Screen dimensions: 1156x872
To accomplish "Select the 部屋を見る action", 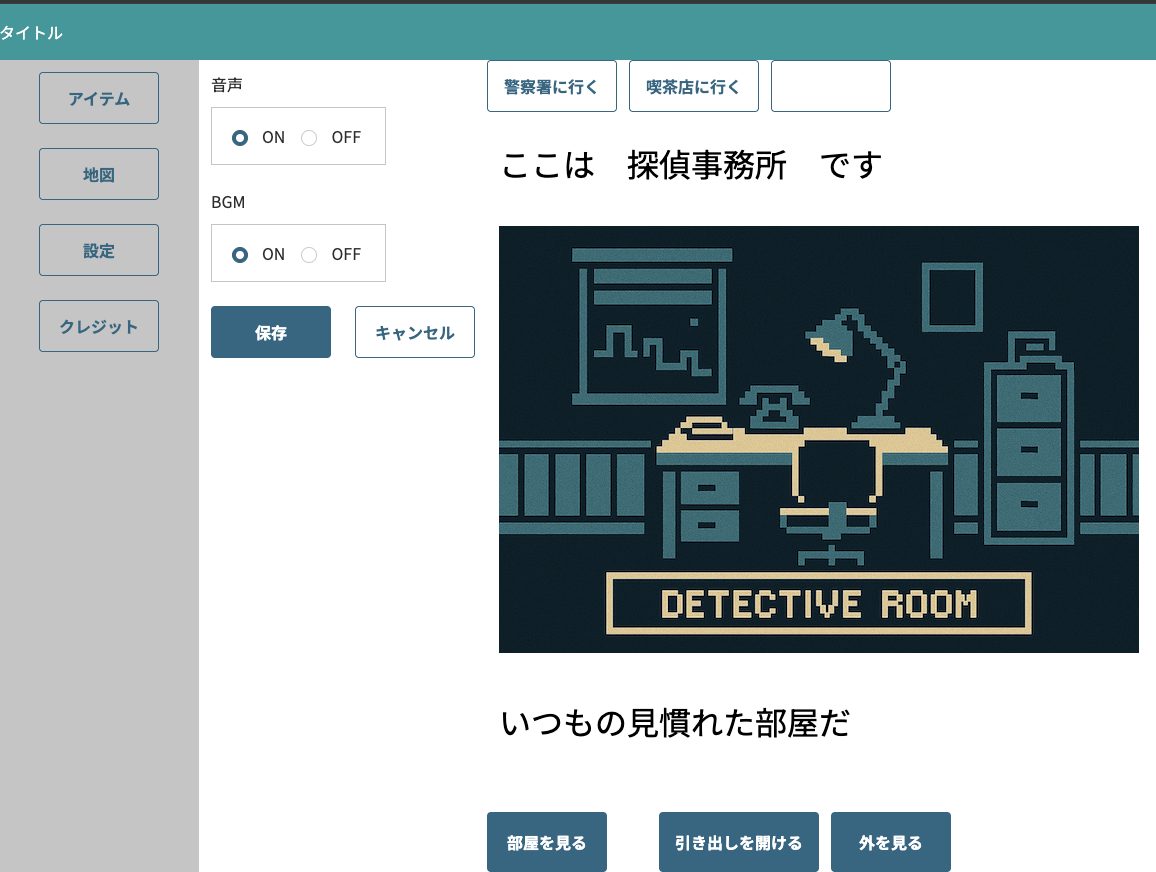I will tap(547, 842).
